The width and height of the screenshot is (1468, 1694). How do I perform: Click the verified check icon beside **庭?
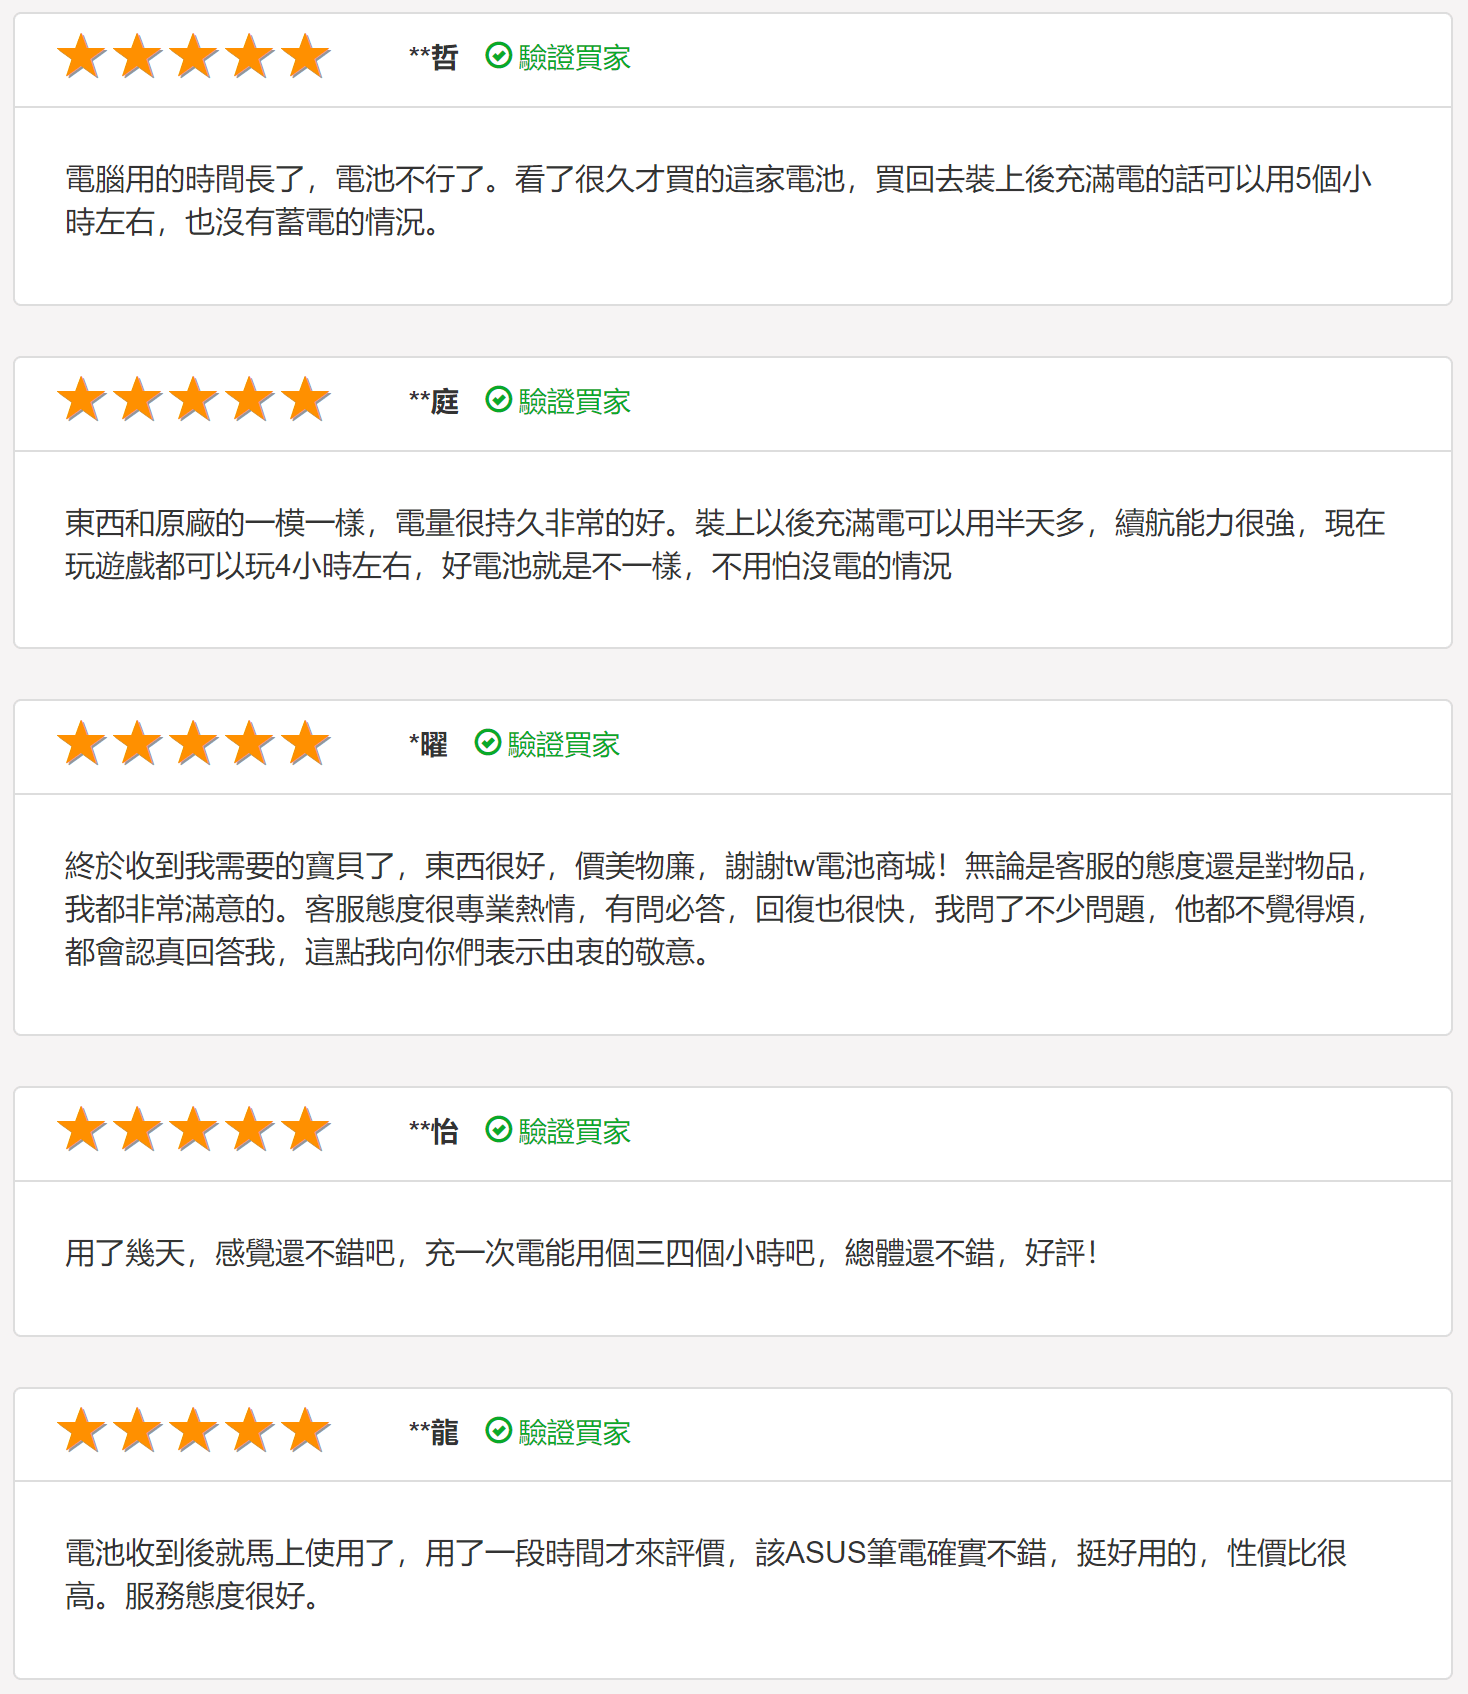[498, 400]
